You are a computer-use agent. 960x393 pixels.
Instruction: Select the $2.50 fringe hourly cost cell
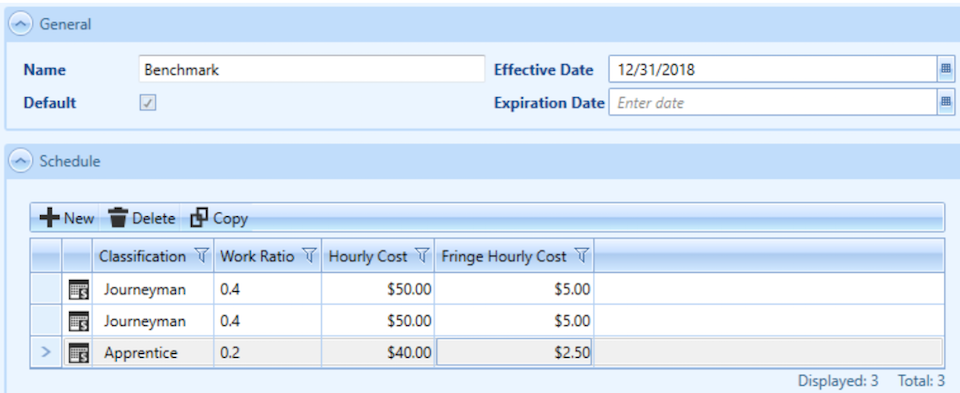point(514,353)
